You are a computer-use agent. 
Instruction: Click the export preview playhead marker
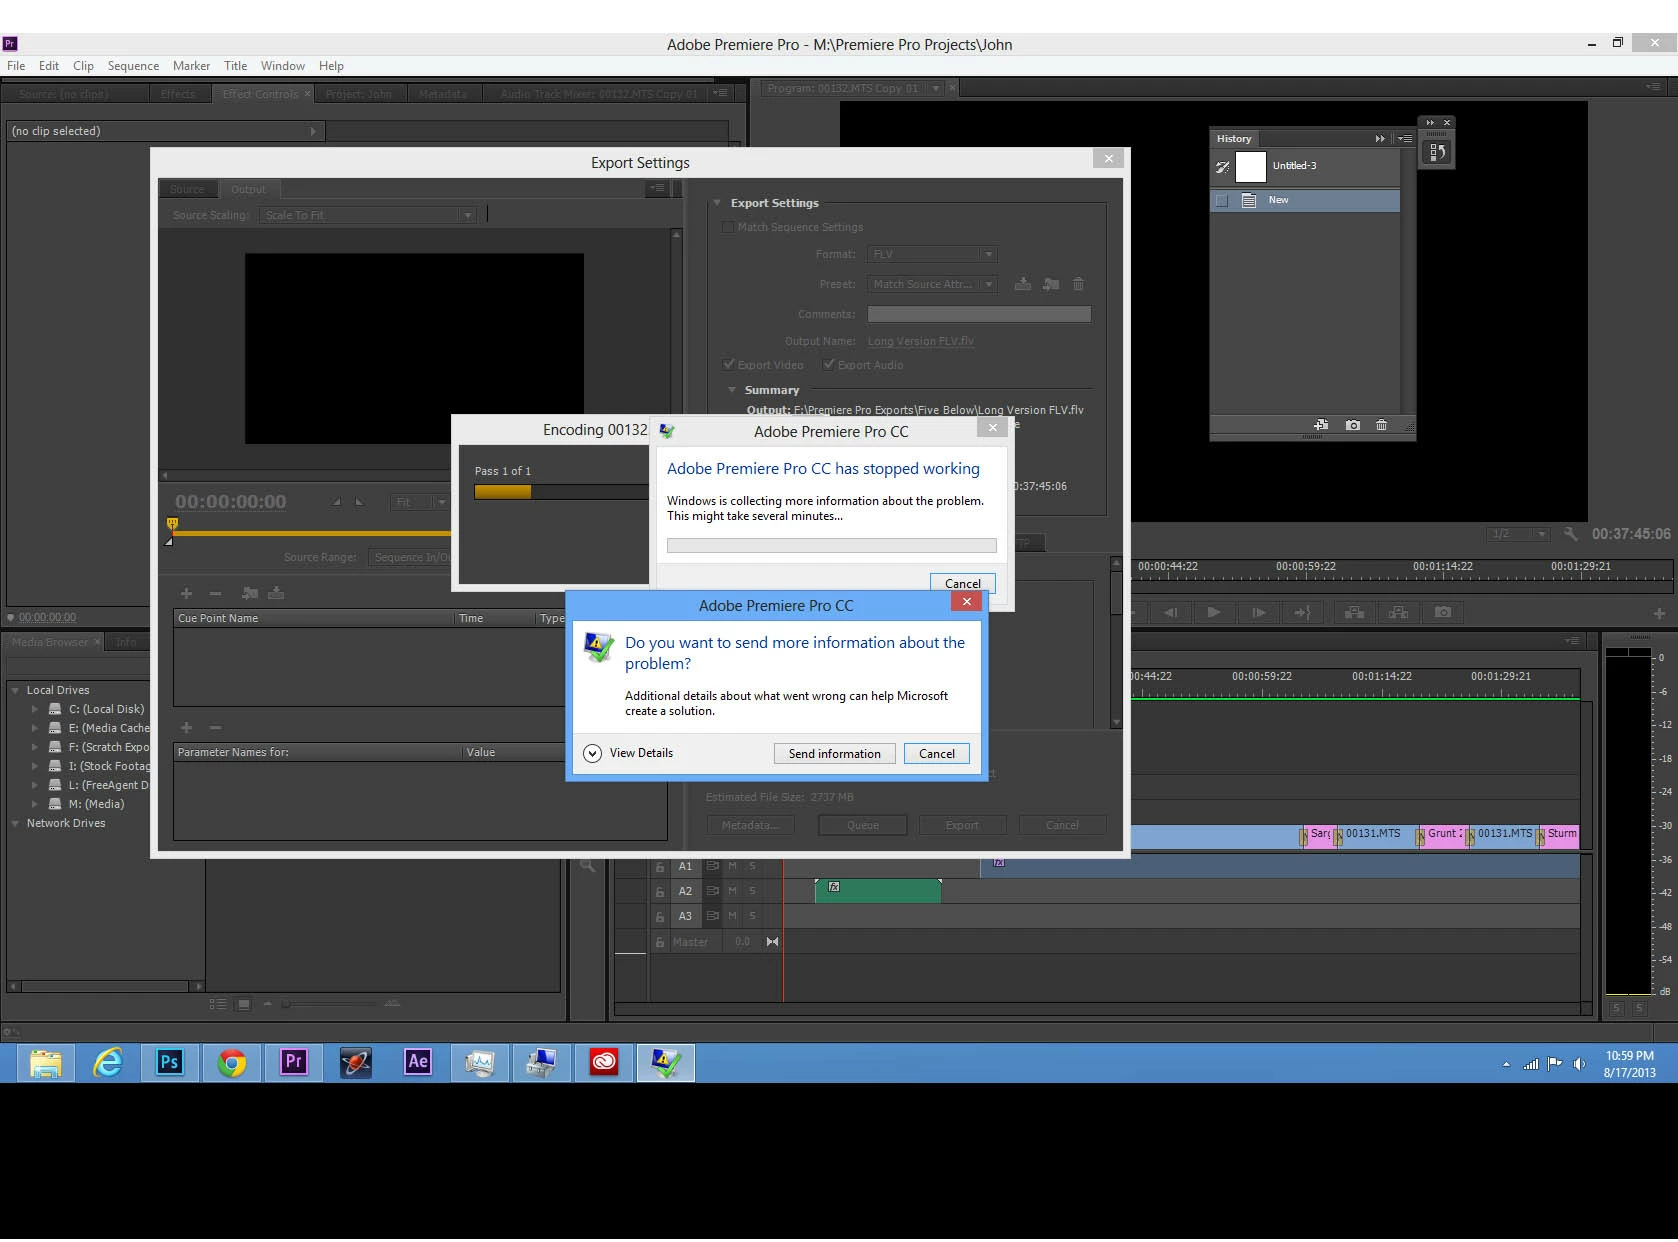coord(172,524)
